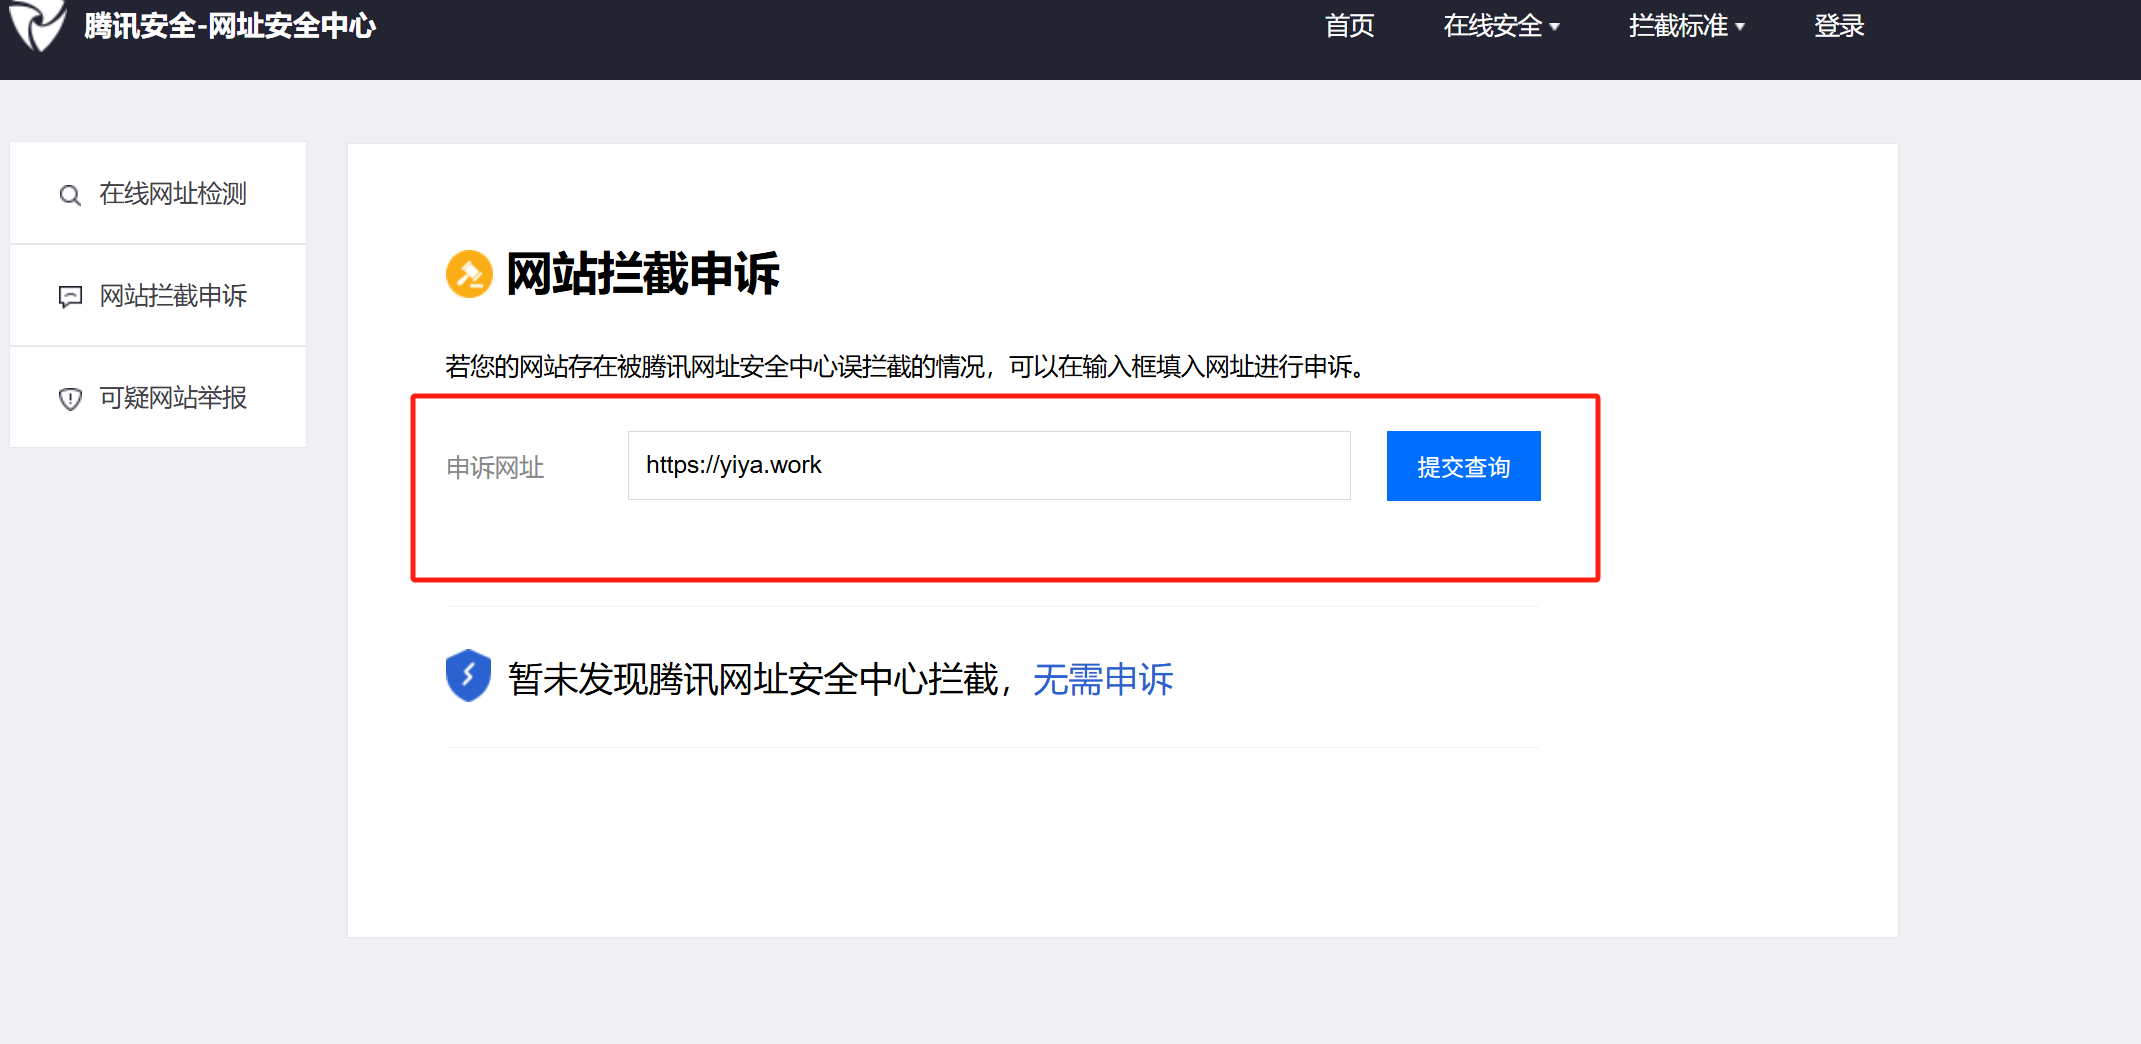Screen dimensions: 2141x1044
Task: Click the instruction text starting 若您的网站存在
Action: tap(906, 367)
